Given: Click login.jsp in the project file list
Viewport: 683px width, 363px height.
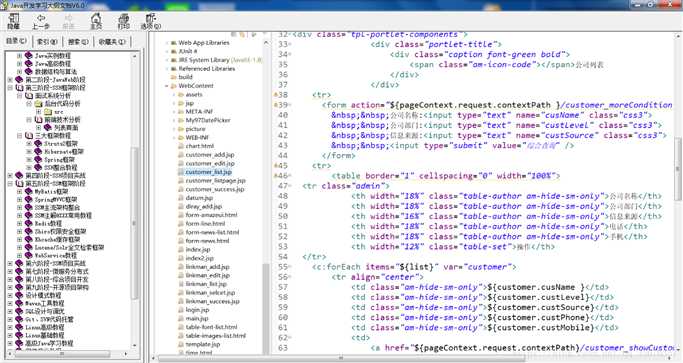Looking at the screenshot, I should [x=197, y=310].
